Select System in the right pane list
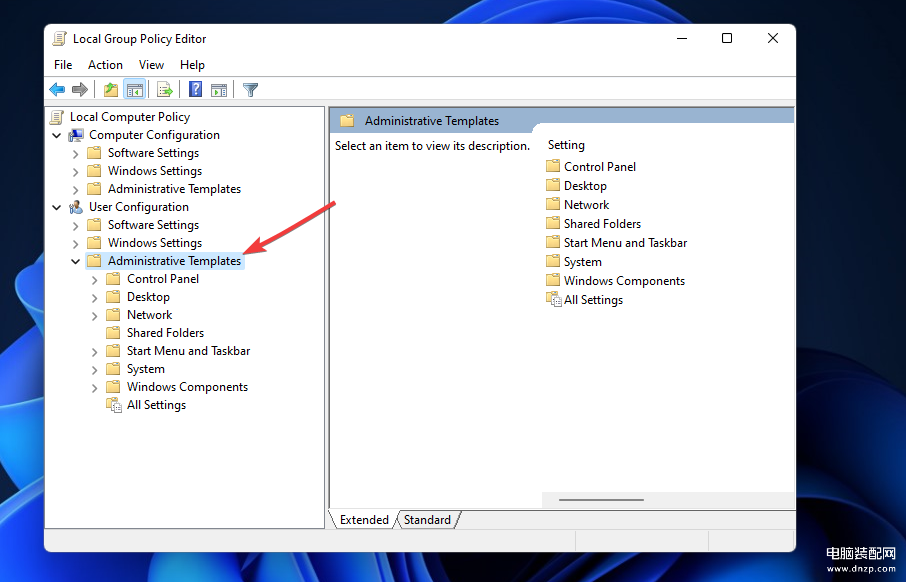The image size is (906, 582). [x=582, y=262]
